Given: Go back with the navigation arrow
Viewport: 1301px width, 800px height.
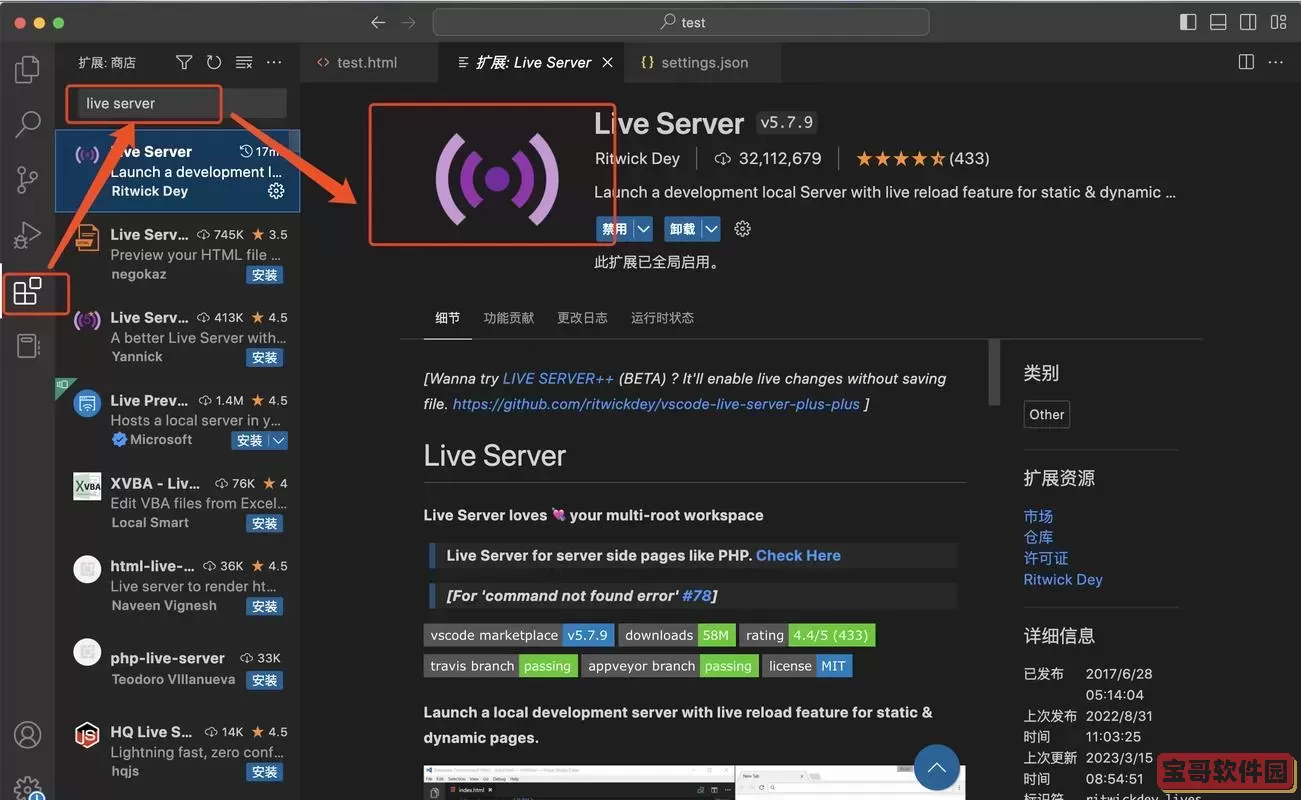Looking at the screenshot, I should 378,22.
